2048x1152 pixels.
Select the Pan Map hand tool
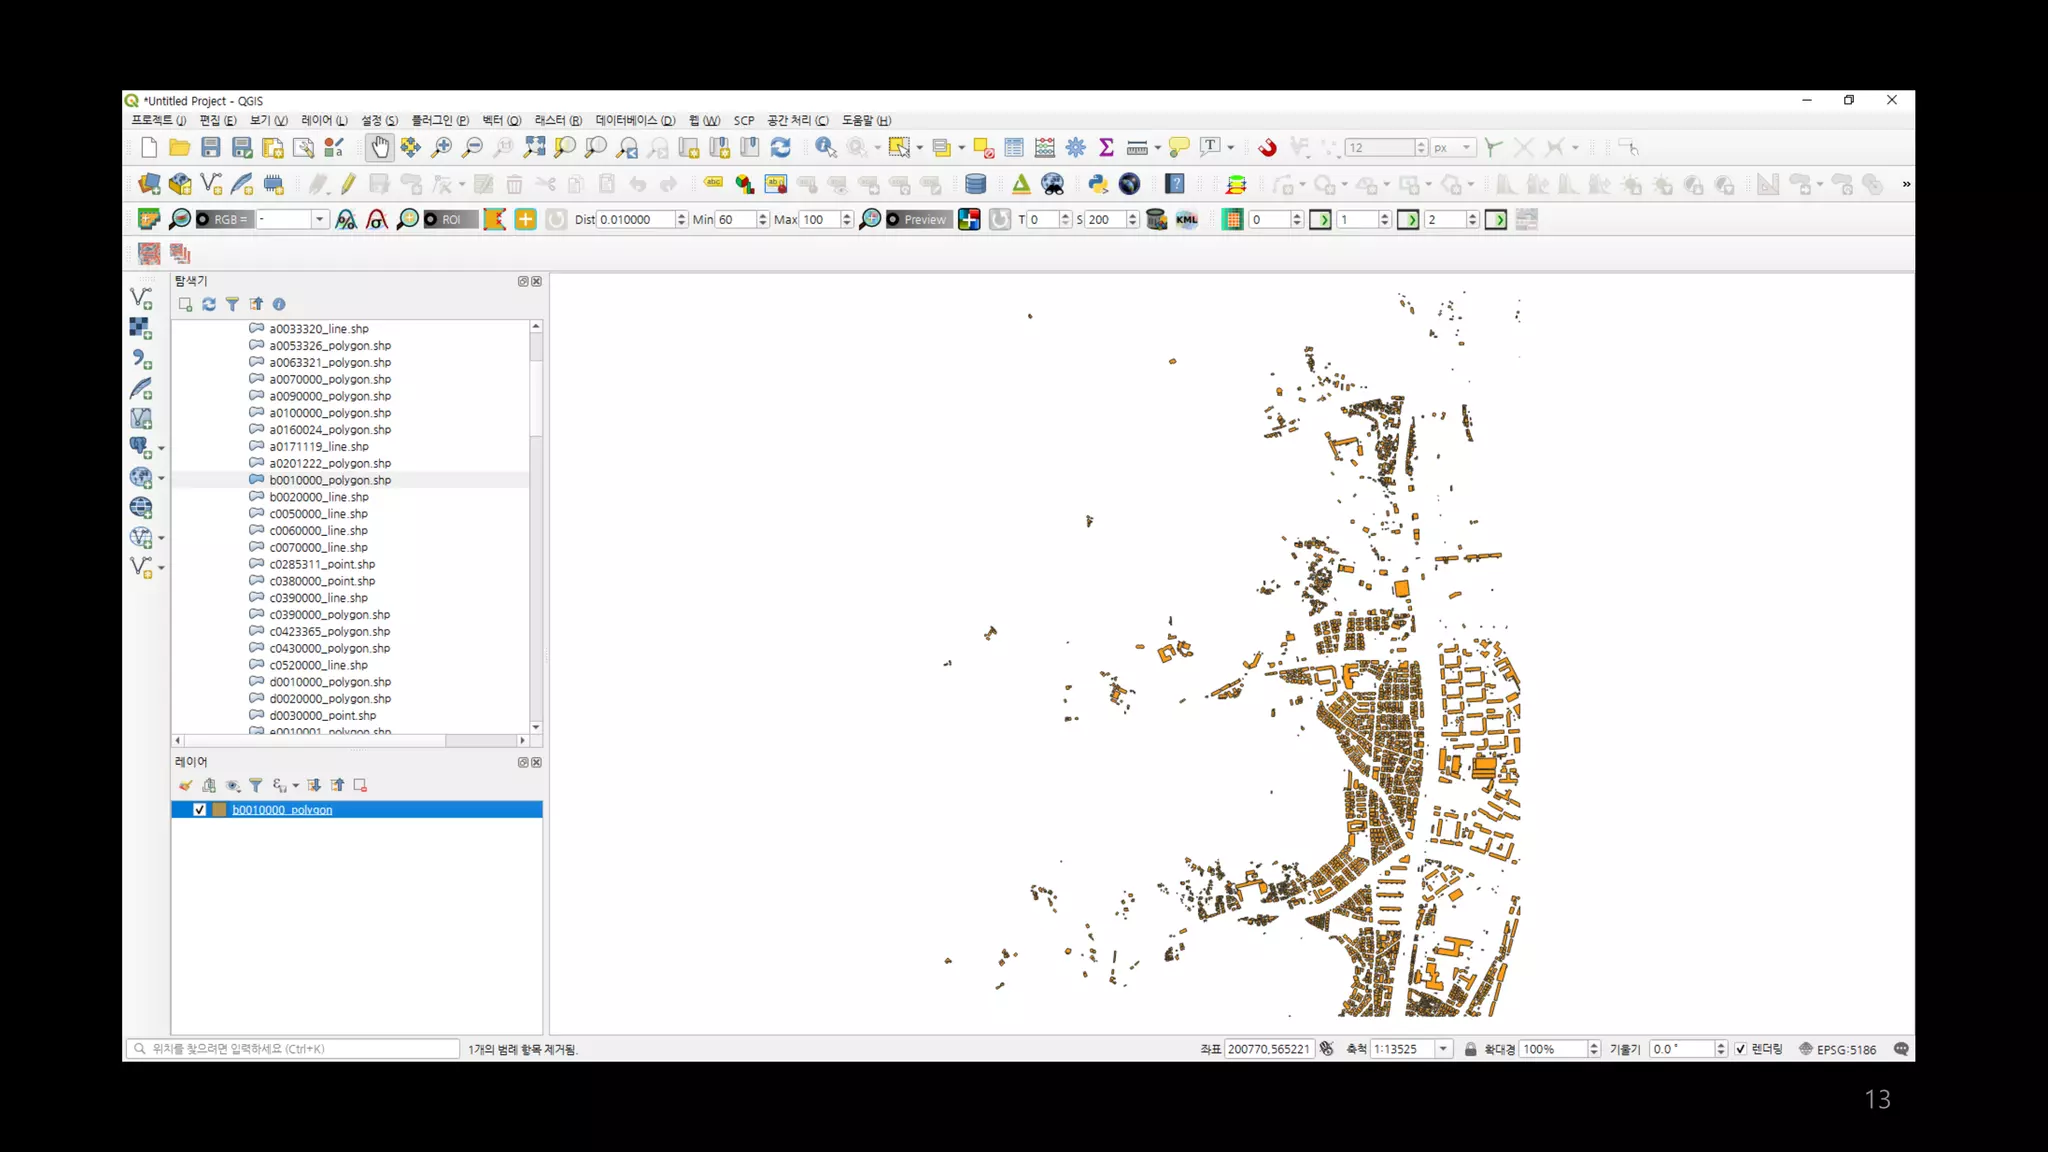click(380, 148)
